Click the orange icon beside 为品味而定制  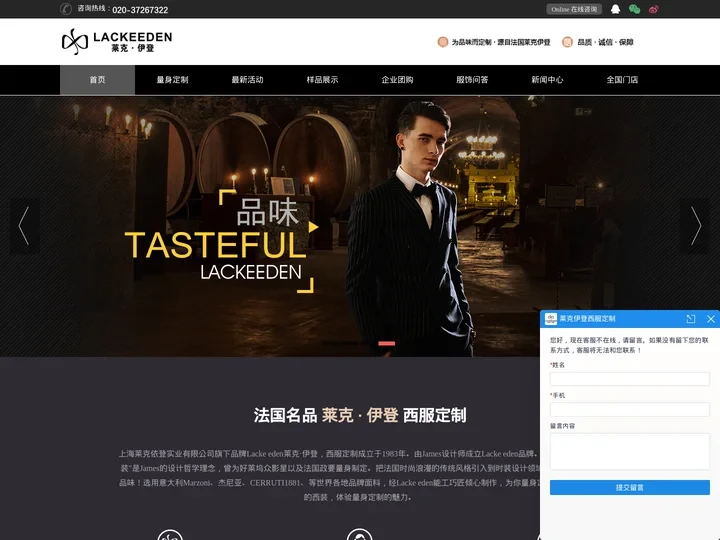coord(443,42)
